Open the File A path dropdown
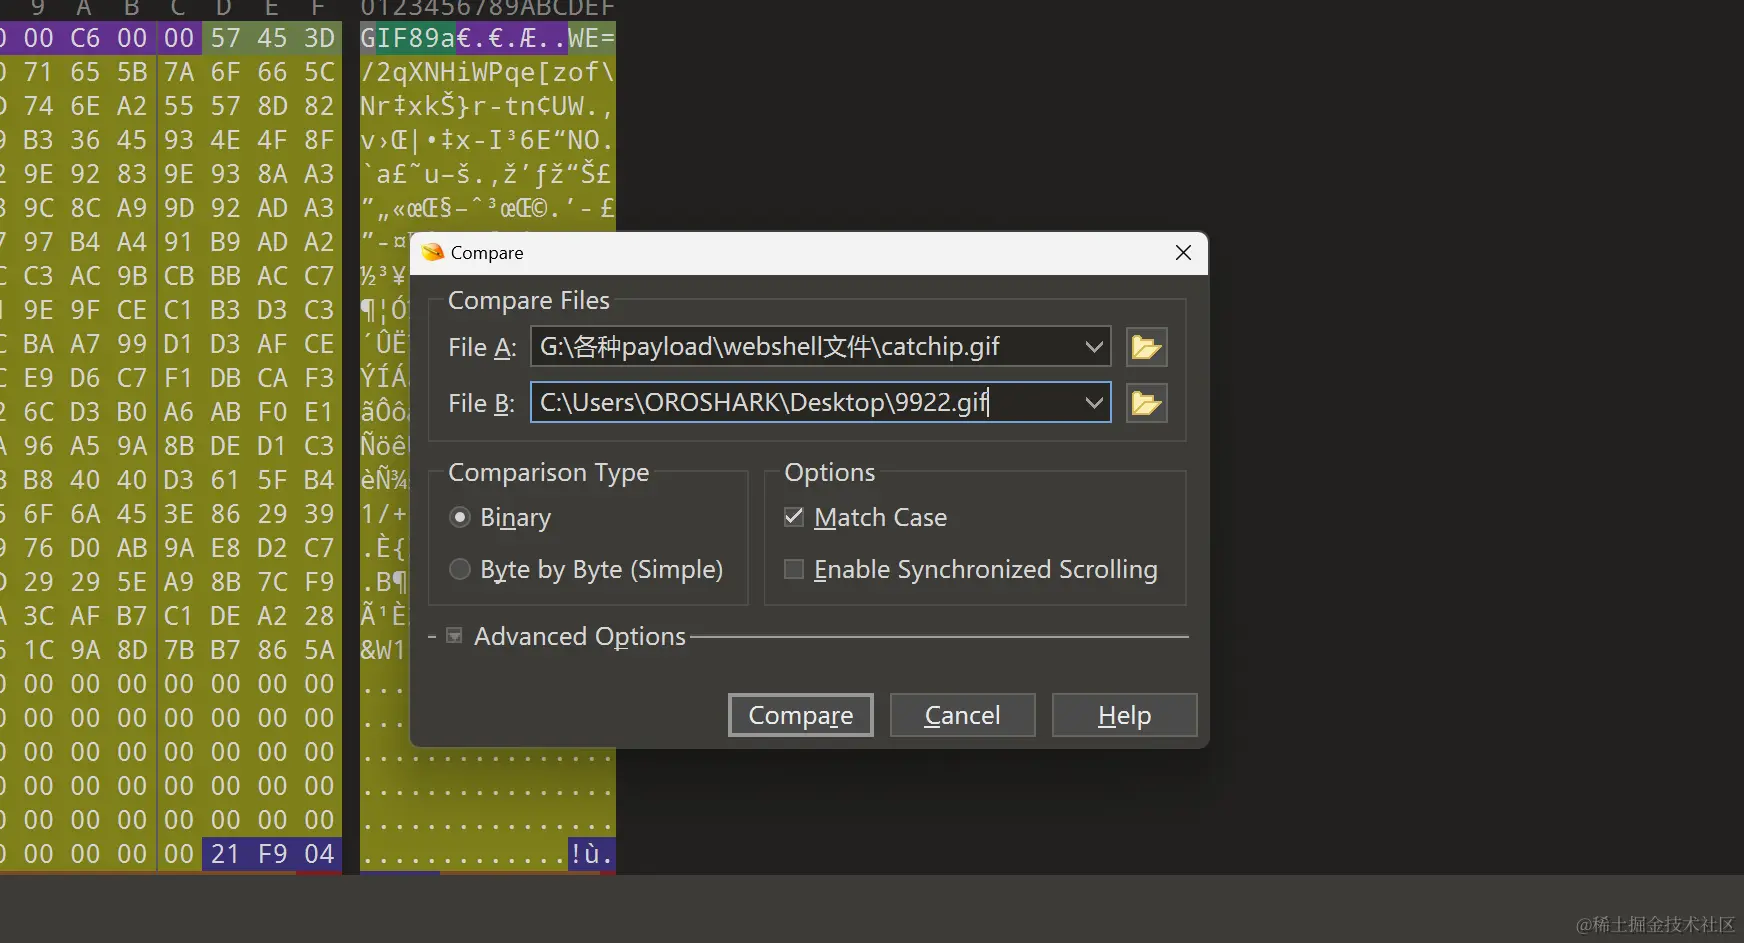Viewport: 1744px width, 943px height. coord(1094,347)
